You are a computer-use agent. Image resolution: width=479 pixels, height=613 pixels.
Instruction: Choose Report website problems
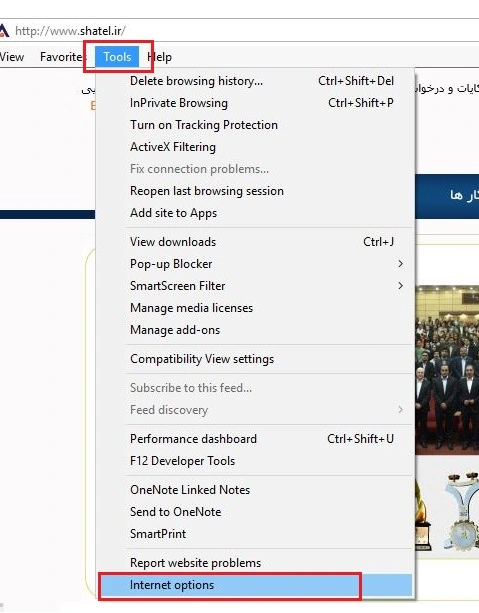pyautogui.click(x=255, y=563)
